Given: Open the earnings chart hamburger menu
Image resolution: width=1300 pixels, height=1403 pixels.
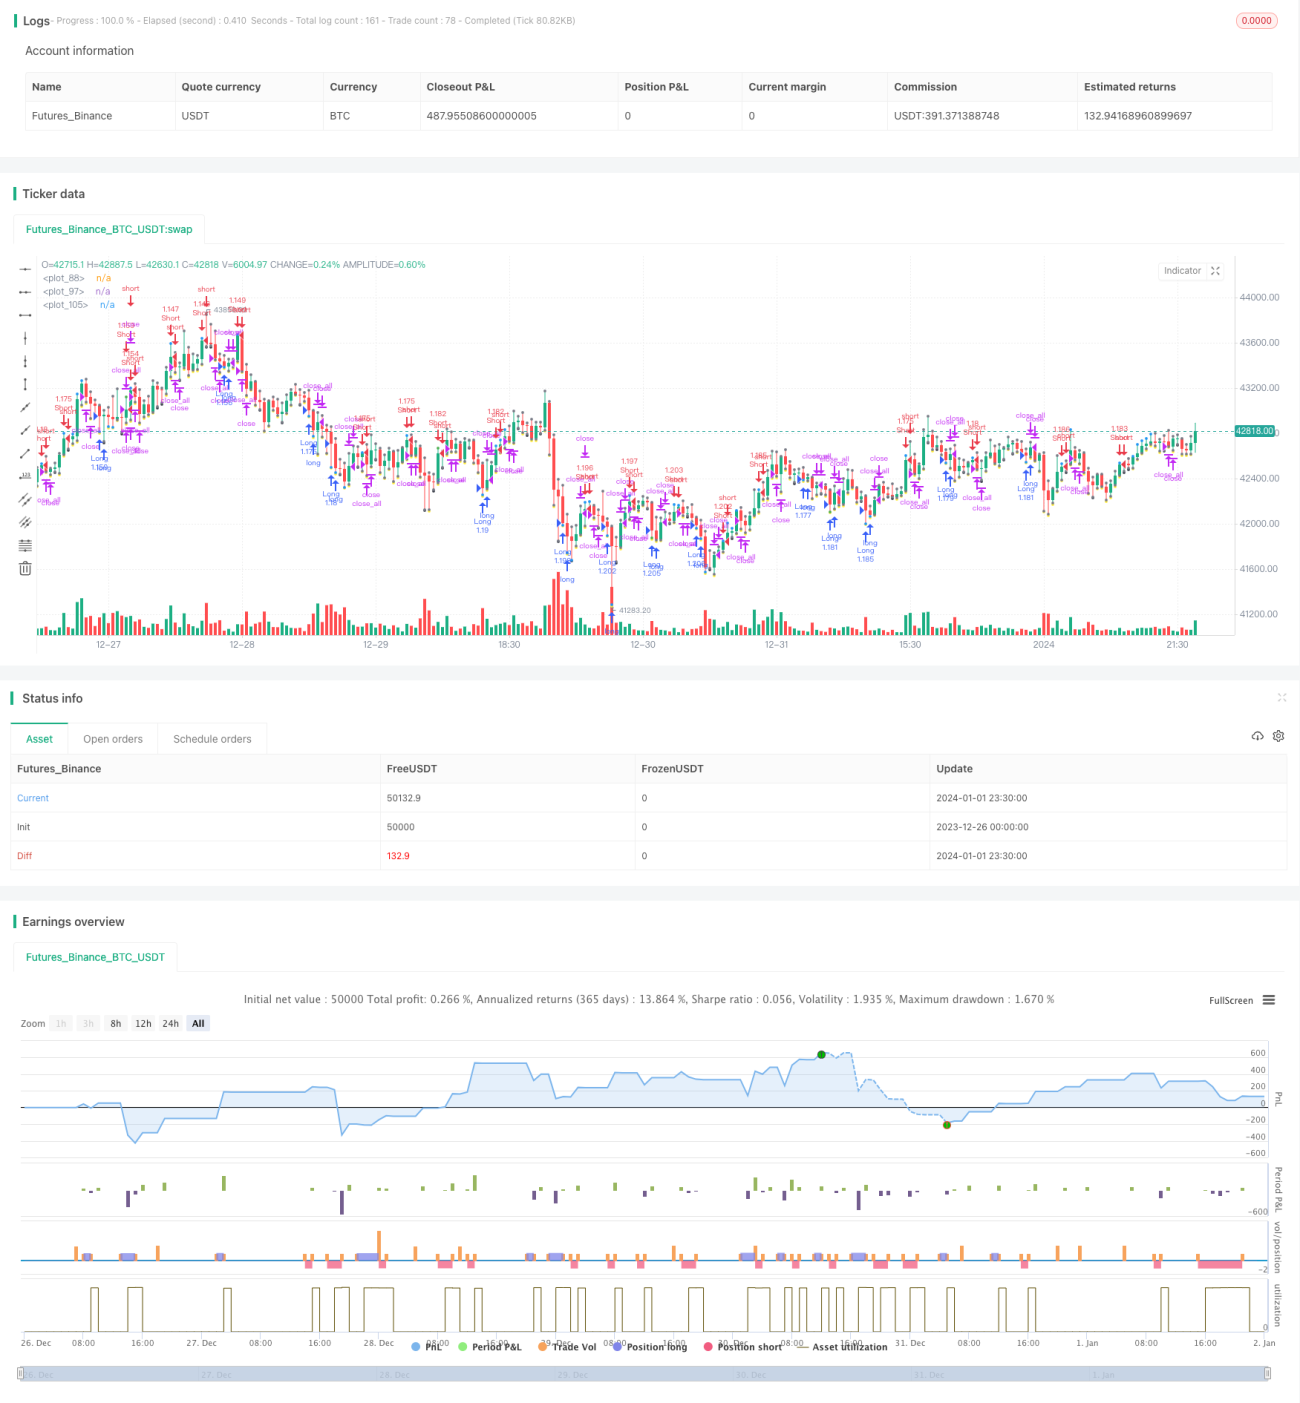Looking at the screenshot, I should click(x=1269, y=1000).
